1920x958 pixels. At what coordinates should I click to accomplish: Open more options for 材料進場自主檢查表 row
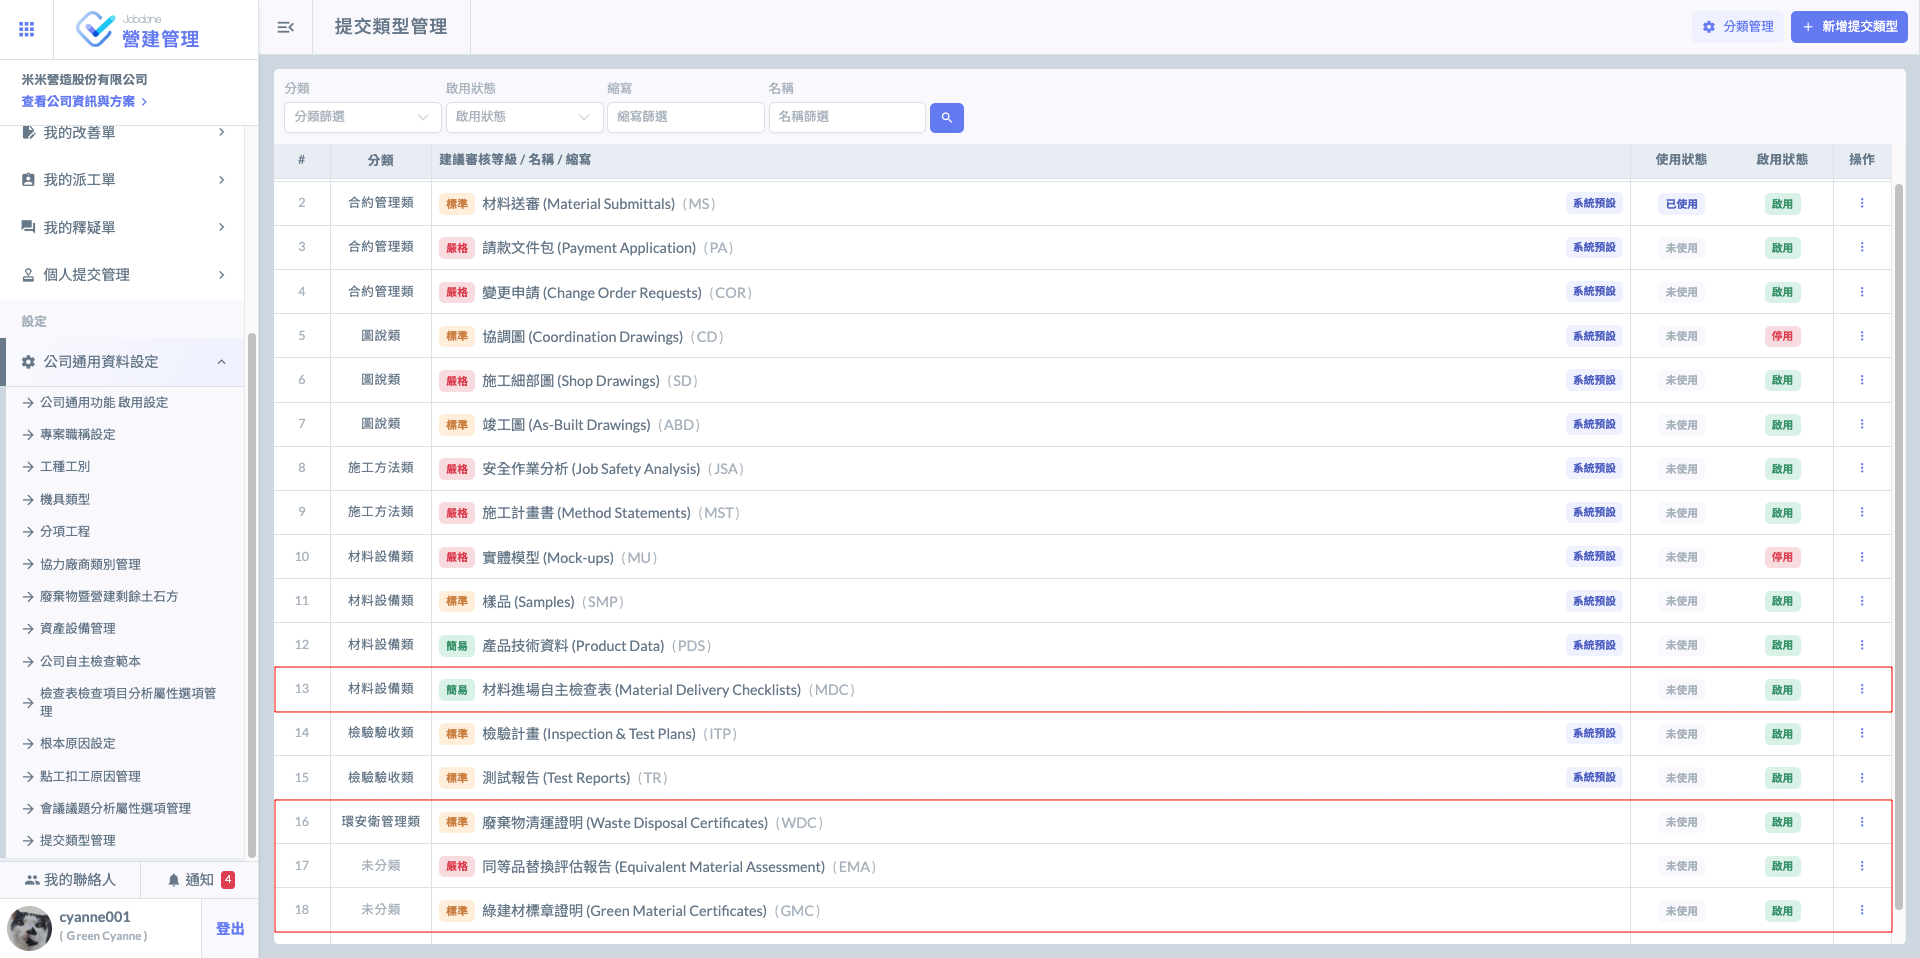(x=1861, y=689)
